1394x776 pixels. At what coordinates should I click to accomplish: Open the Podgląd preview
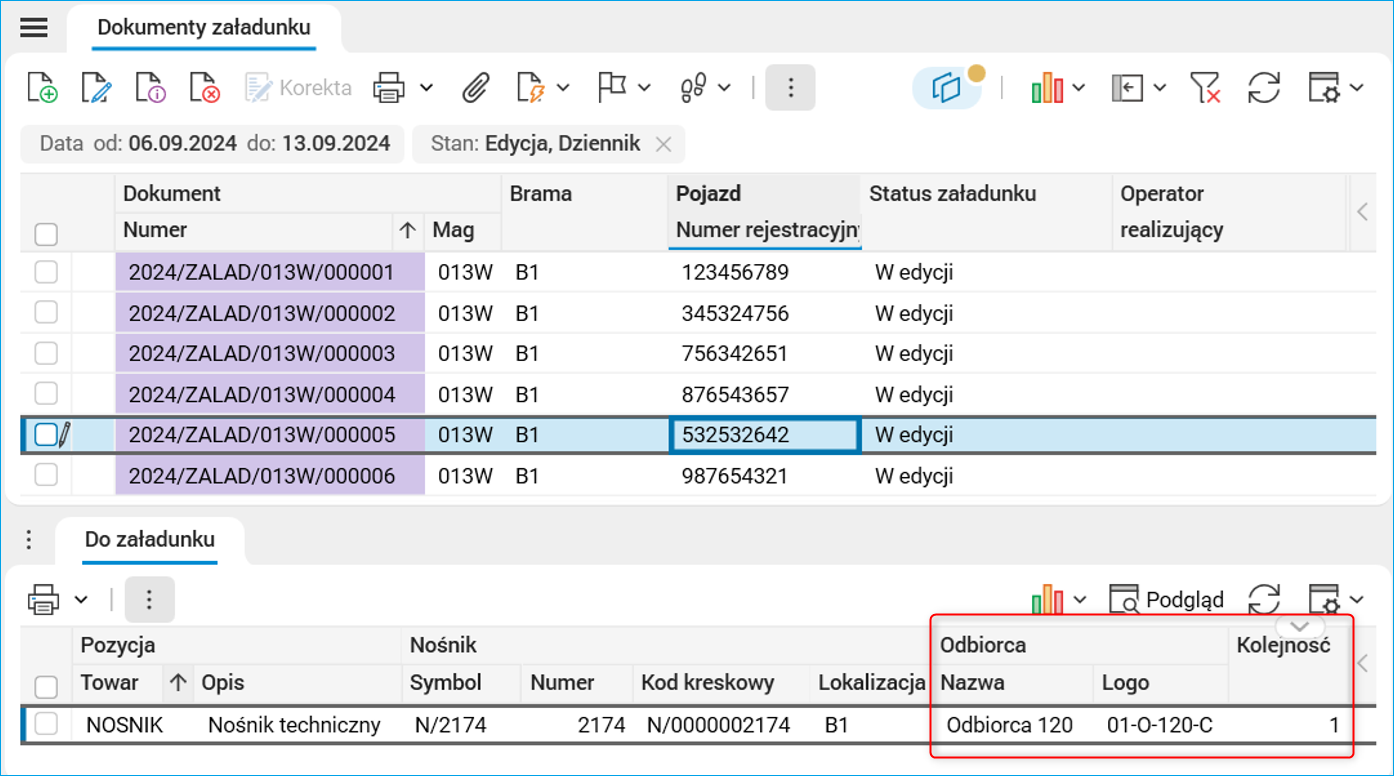coord(1166,598)
